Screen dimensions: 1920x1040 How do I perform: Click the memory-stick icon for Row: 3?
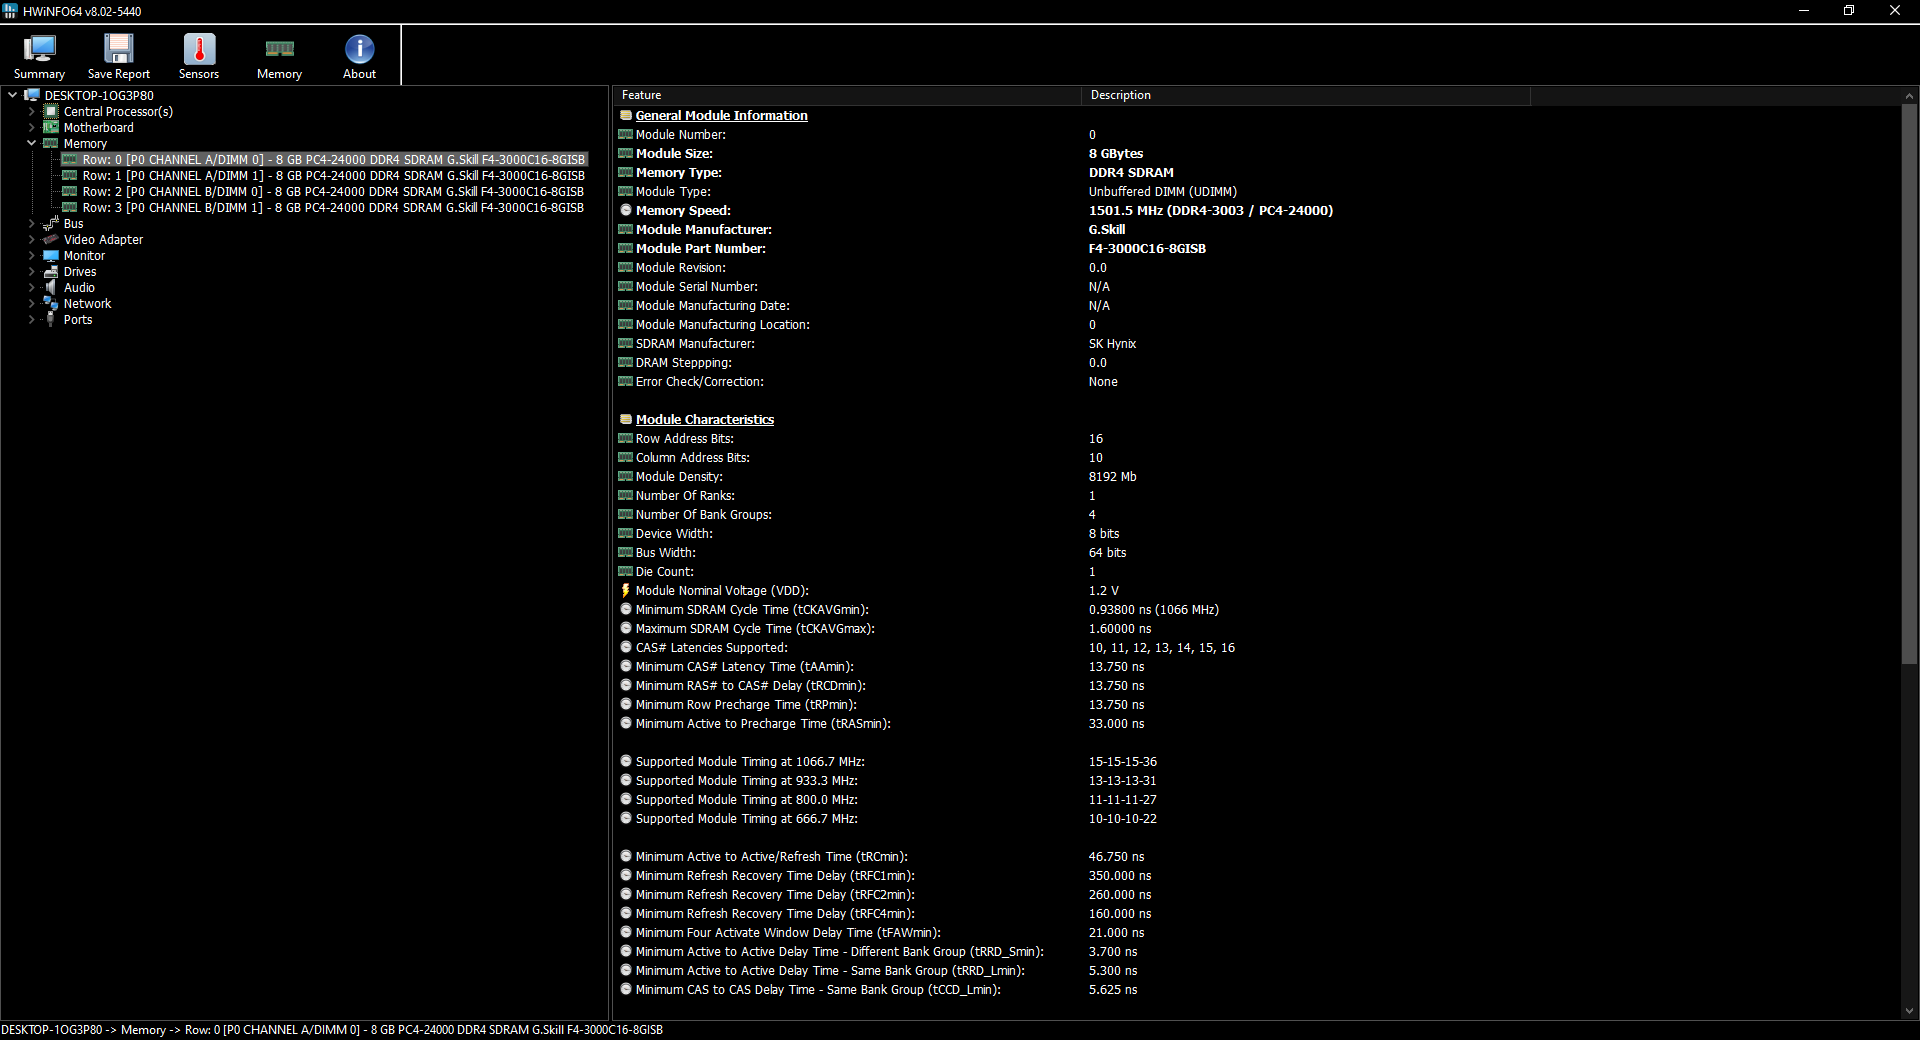(70, 207)
